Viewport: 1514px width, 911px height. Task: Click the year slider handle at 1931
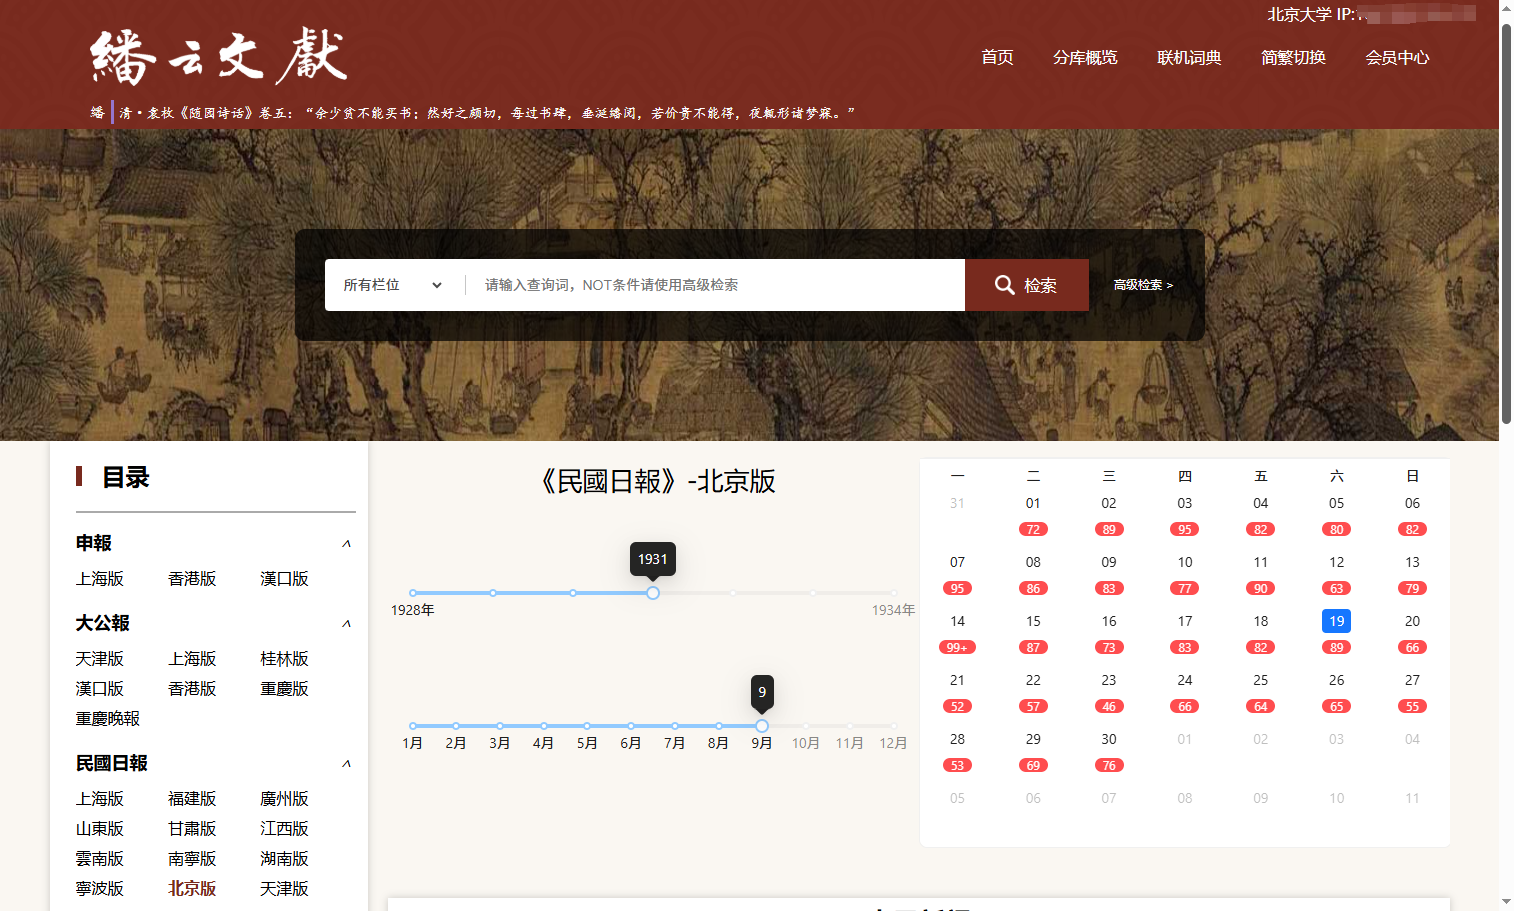(x=653, y=593)
